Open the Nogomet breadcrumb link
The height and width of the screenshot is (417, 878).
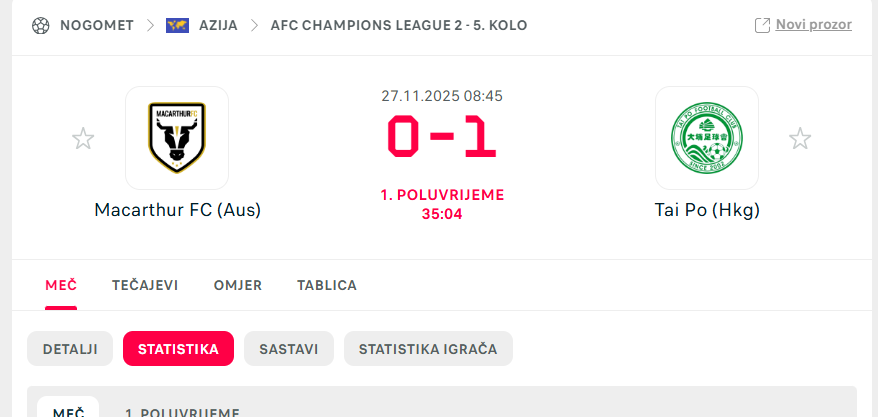tap(97, 25)
